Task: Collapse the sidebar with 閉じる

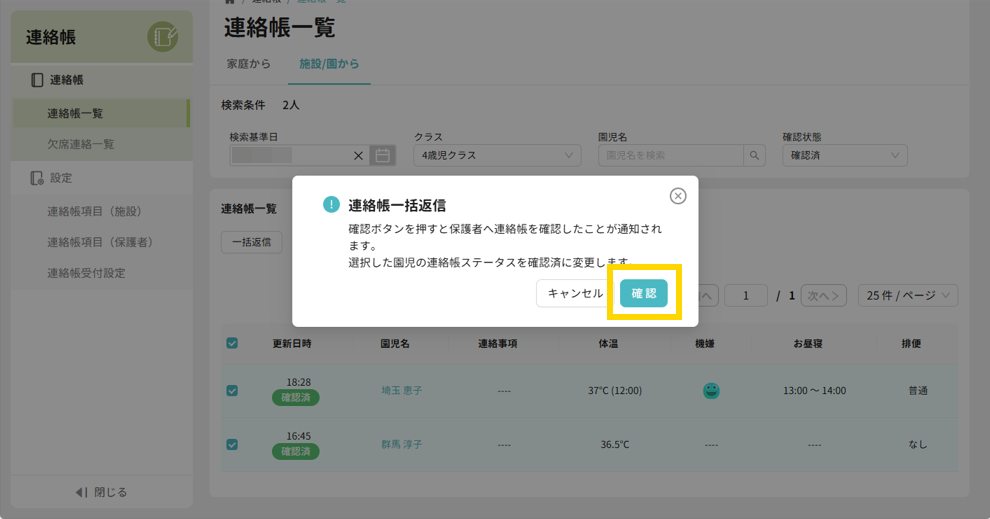Action: (x=101, y=492)
